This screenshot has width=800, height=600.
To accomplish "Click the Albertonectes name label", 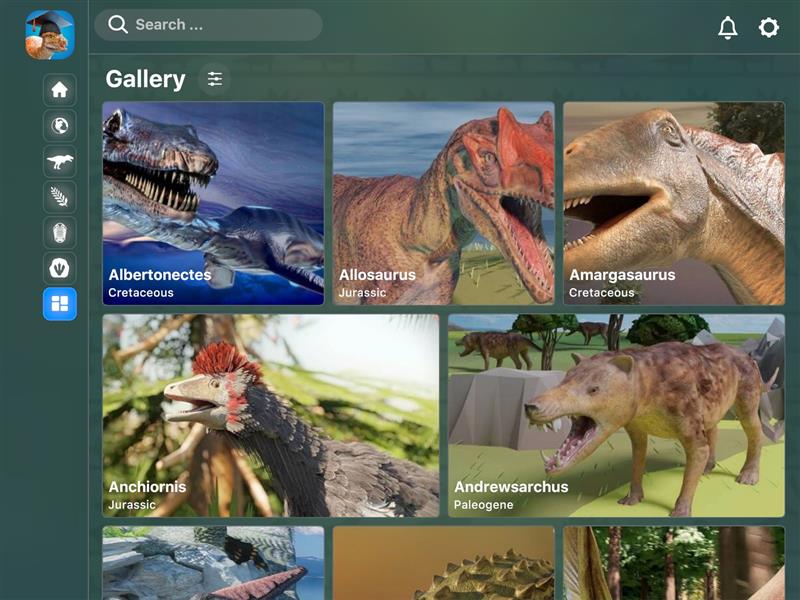I will [x=160, y=274].
